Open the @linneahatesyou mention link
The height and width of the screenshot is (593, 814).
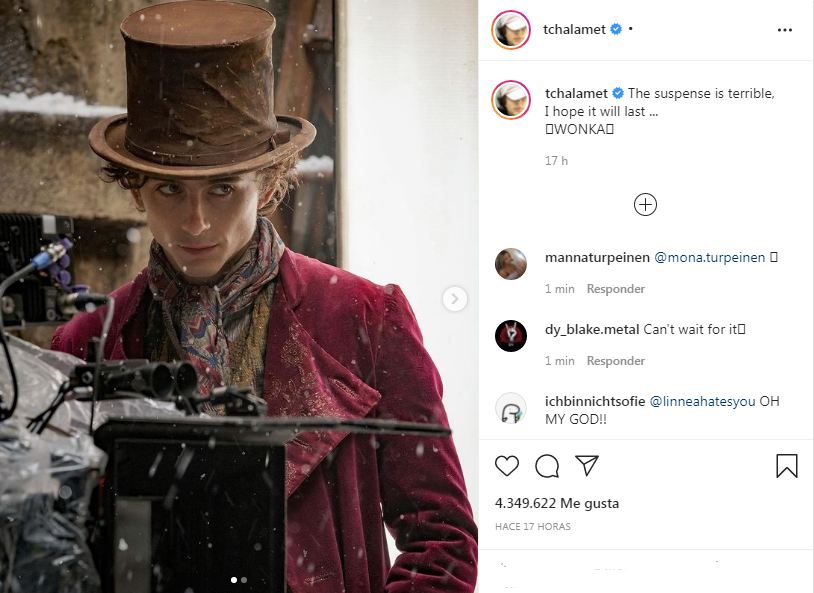(702, 401)
